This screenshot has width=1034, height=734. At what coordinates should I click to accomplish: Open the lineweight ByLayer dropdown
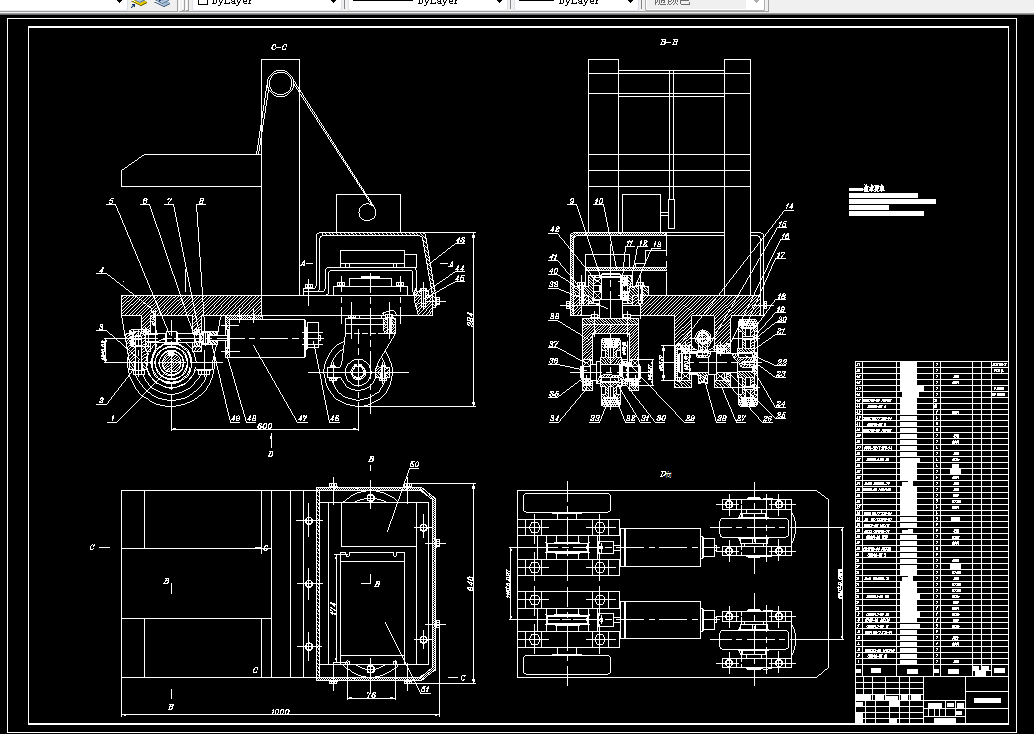[577, 3]
